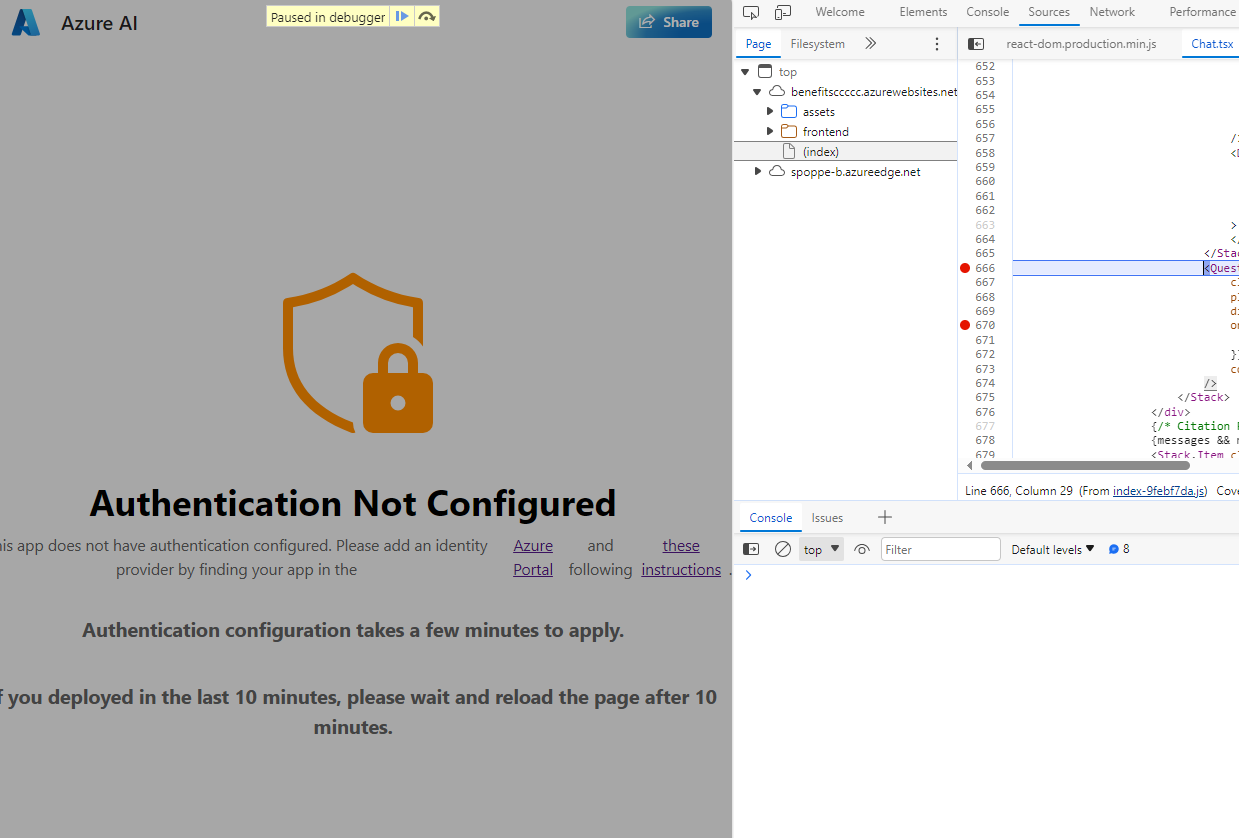The height and width of the screenshot is (838, 1239).
Task: Show more navigator tabs chevron
Action: (870, 44)
